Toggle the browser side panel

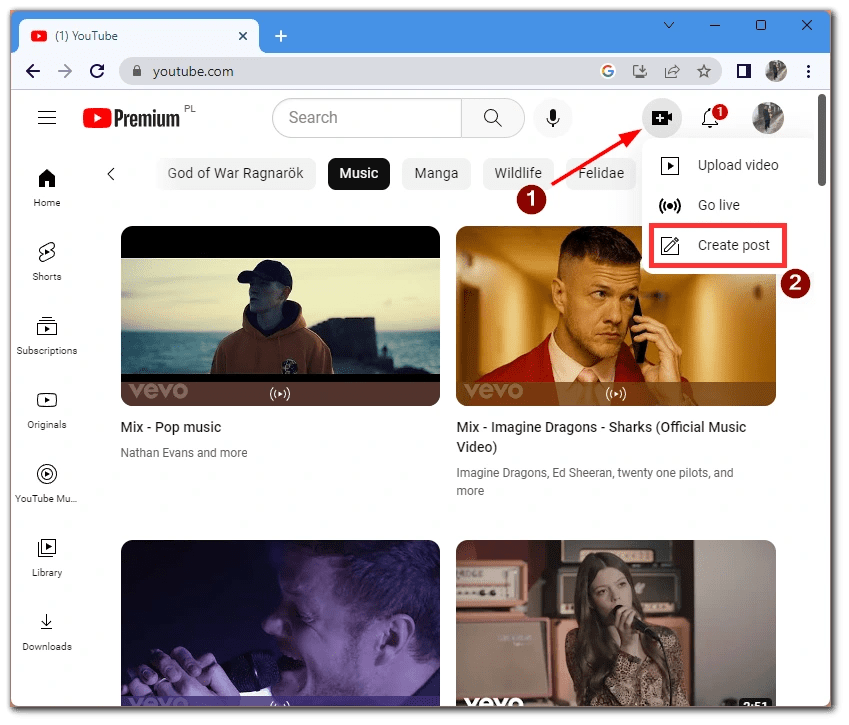(744, 71)
